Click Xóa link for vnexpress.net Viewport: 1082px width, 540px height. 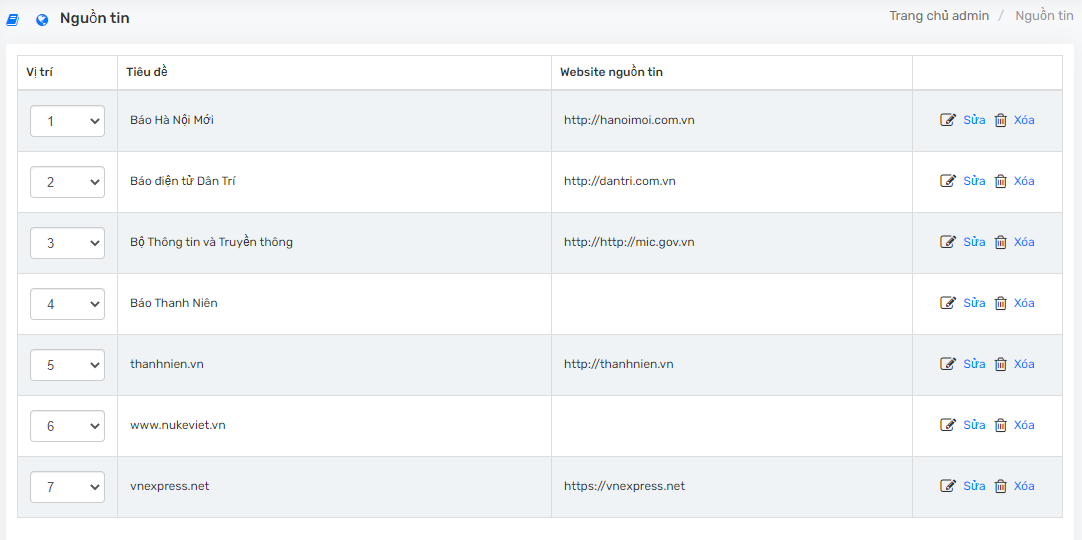tap(1024, 486)
